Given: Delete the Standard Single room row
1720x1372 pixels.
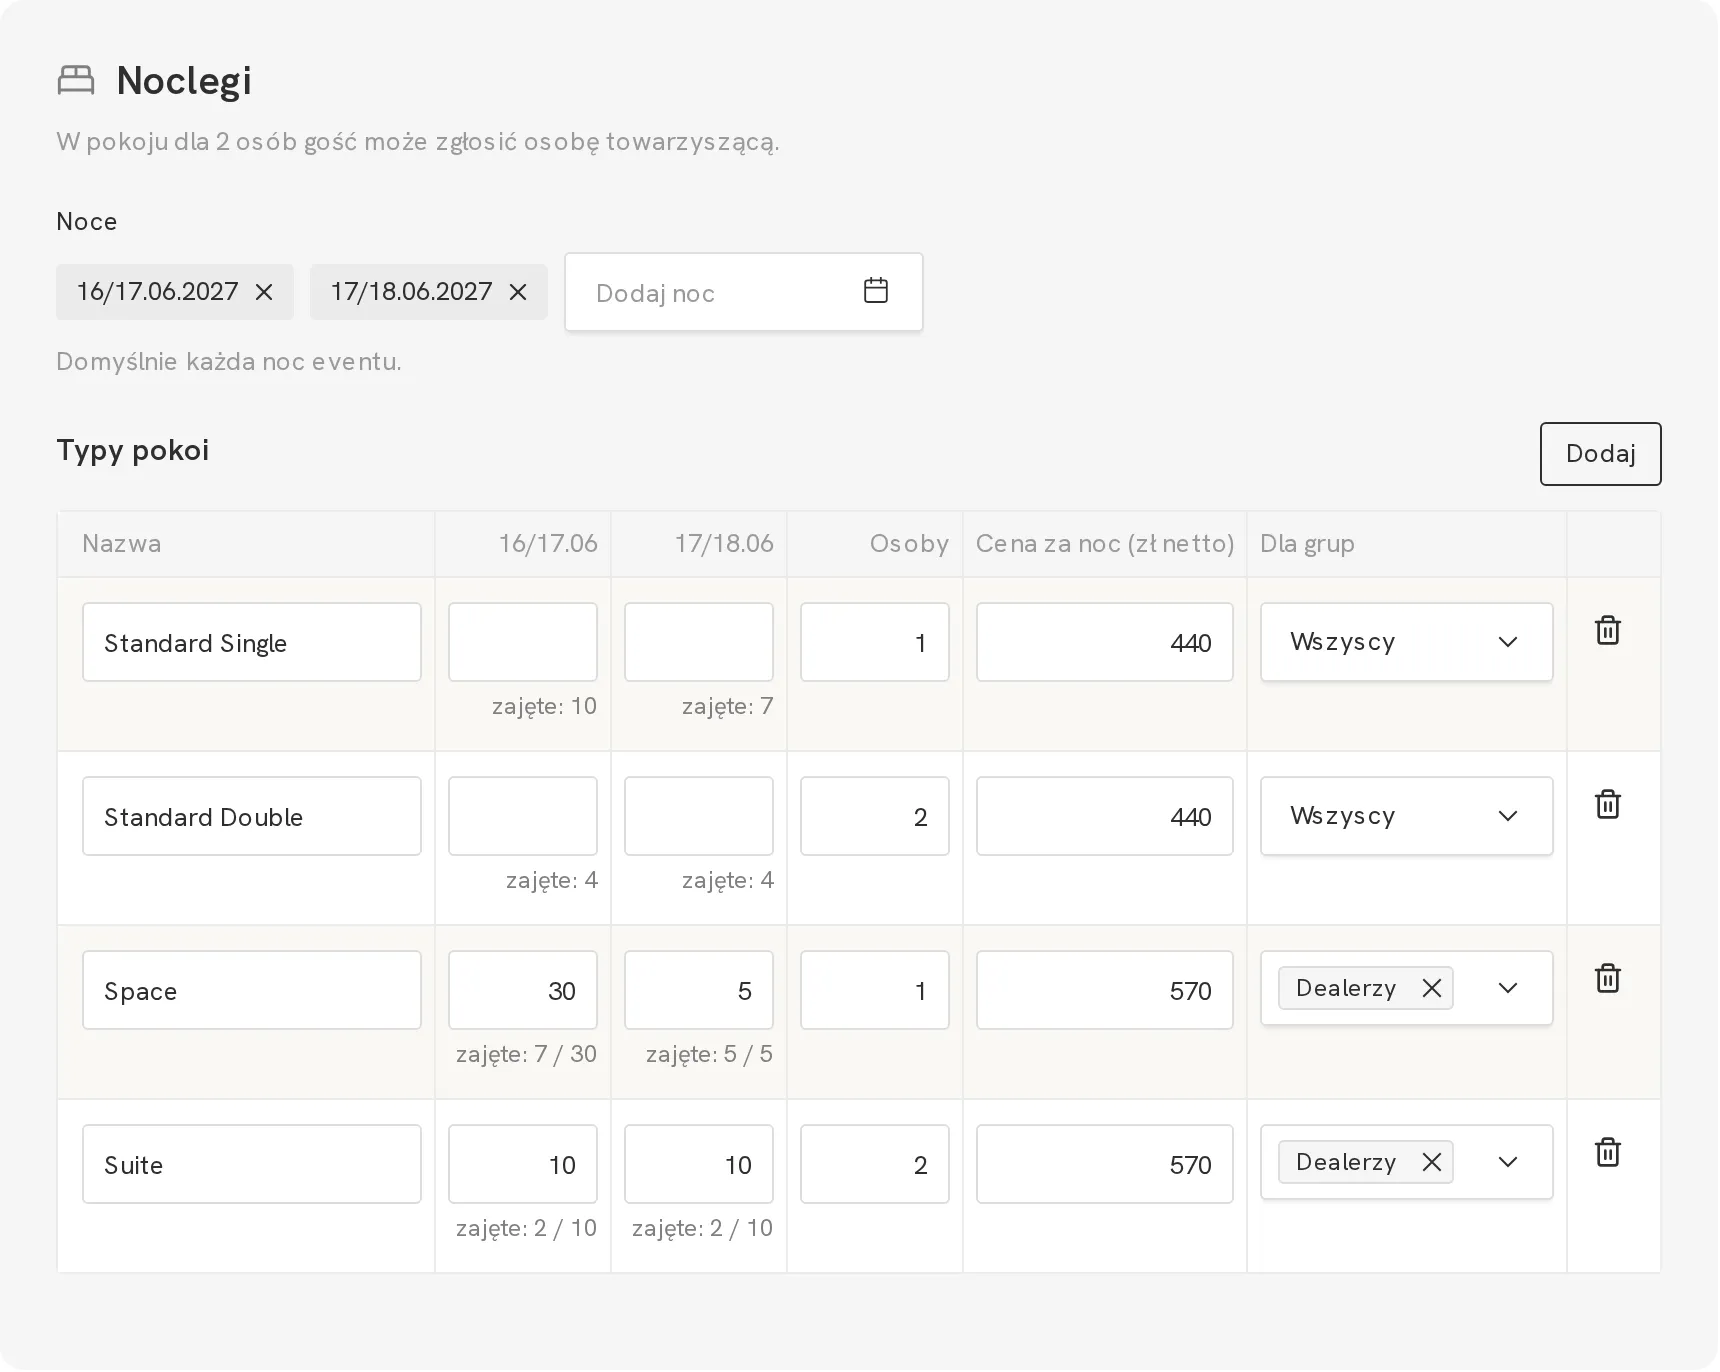Looking at the screenshot, I should (1608, 630).
